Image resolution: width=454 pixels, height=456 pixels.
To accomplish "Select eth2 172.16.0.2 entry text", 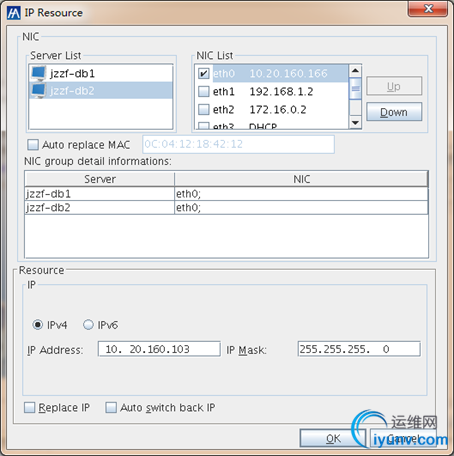I will pos(259,109).
